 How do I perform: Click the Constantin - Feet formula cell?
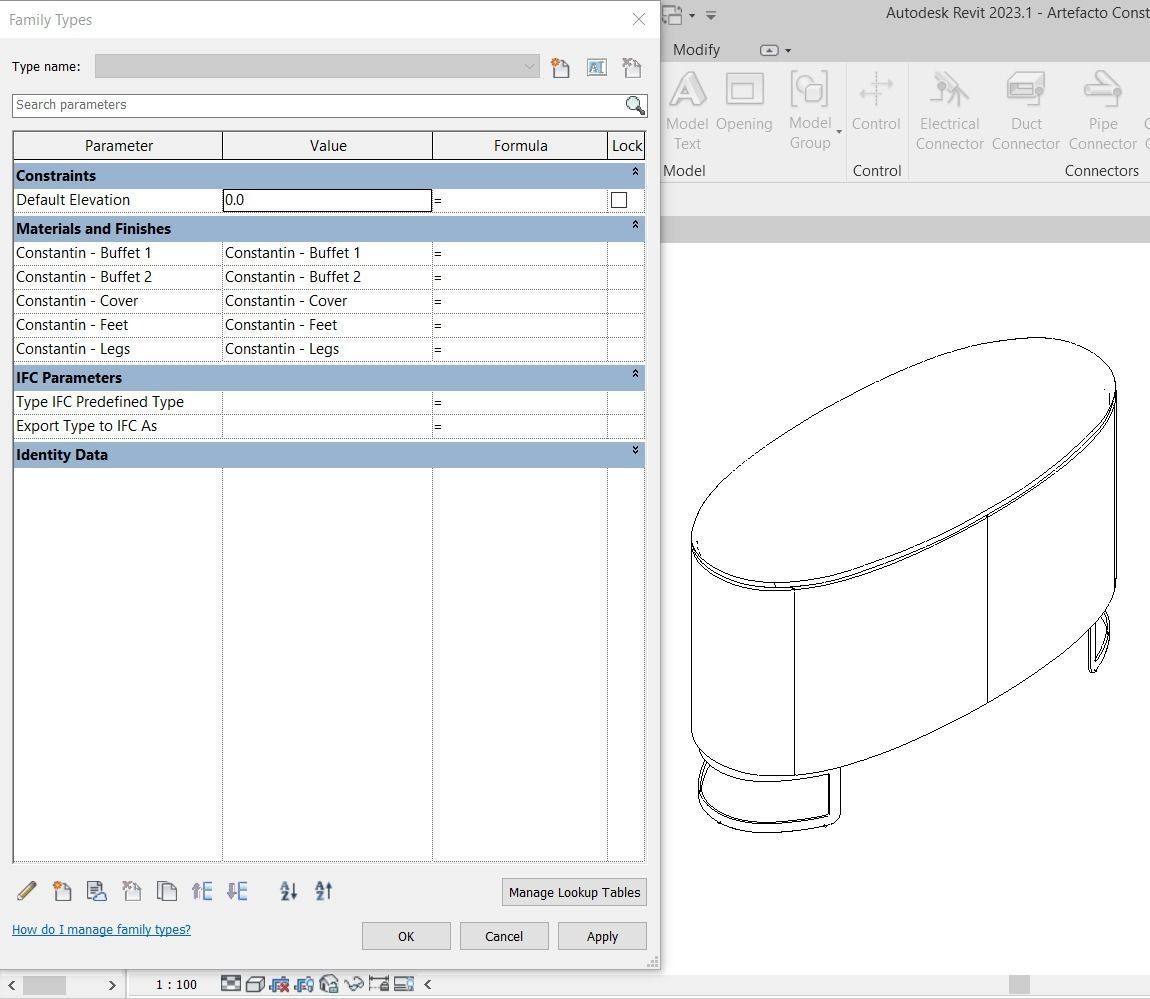coord(520,325)
